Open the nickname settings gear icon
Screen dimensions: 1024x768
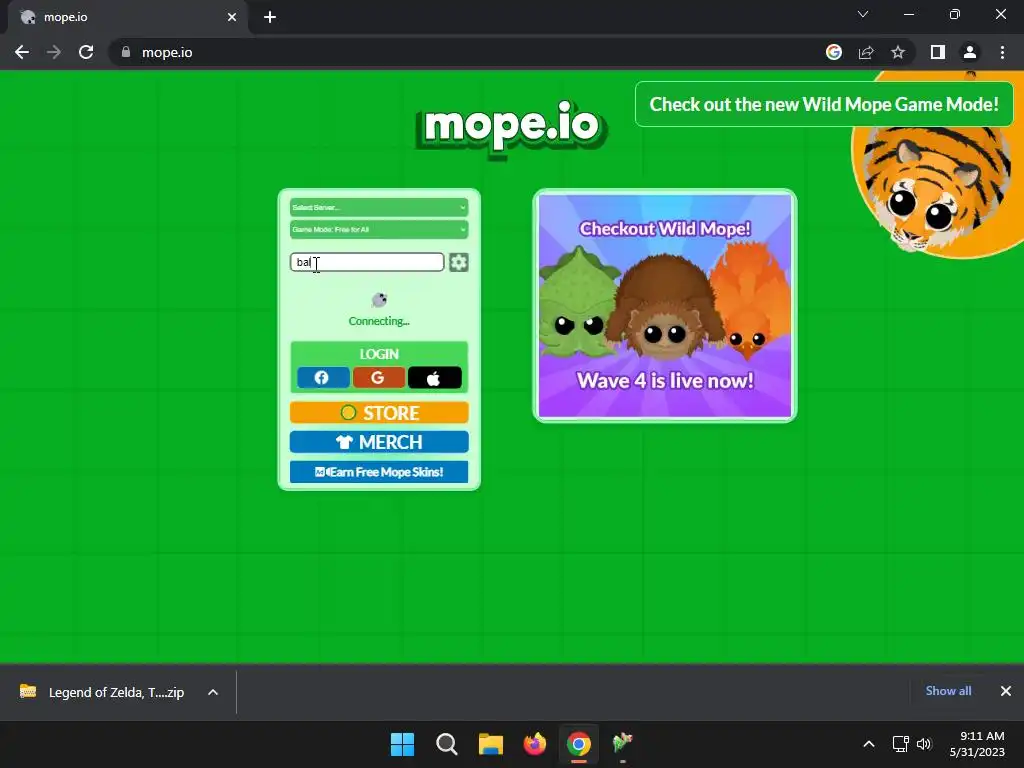click(458, 263)
